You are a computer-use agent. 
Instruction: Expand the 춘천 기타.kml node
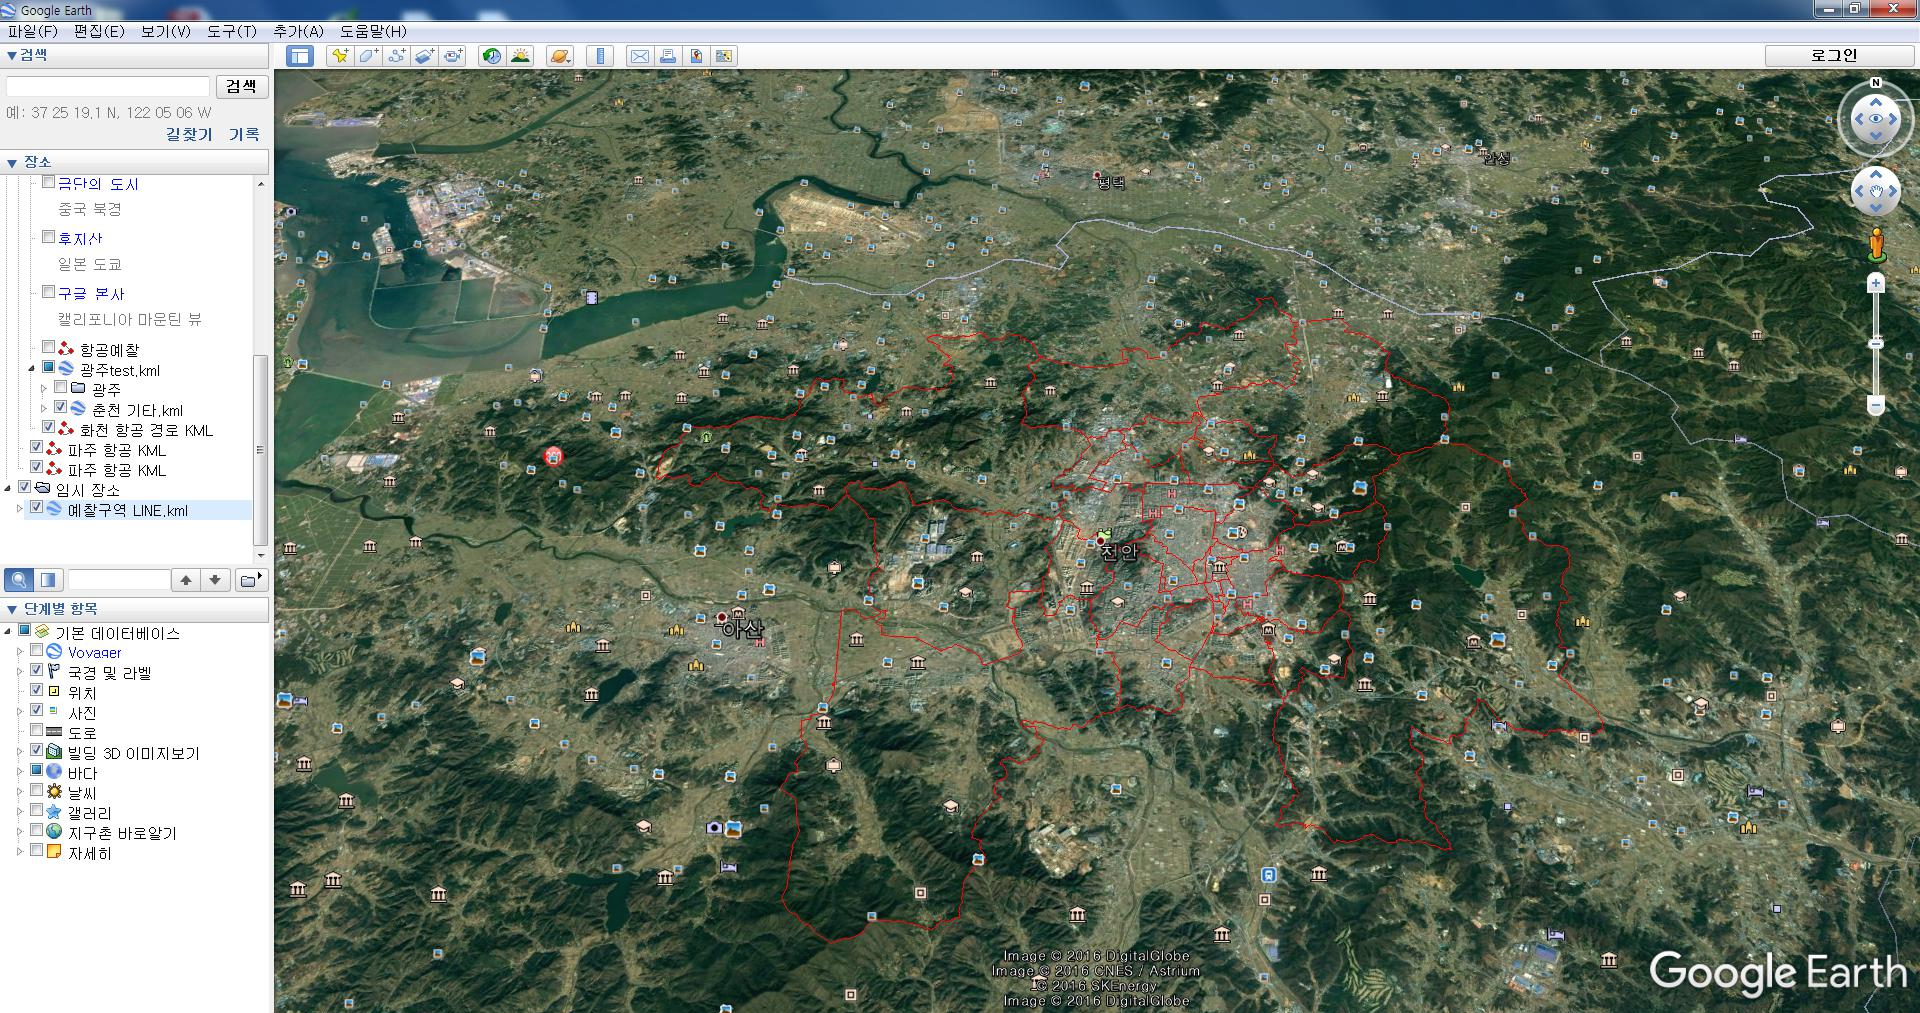[44, 409]
